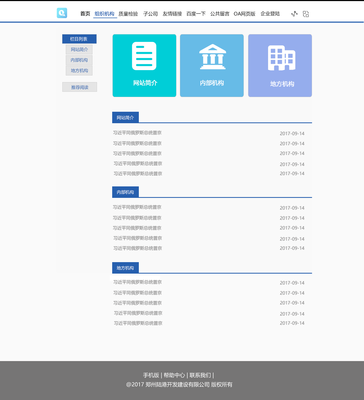Viewport: 364px width, 400px height.
Task: Open the last navigation item 企业登陆
Action: (270, 14)
